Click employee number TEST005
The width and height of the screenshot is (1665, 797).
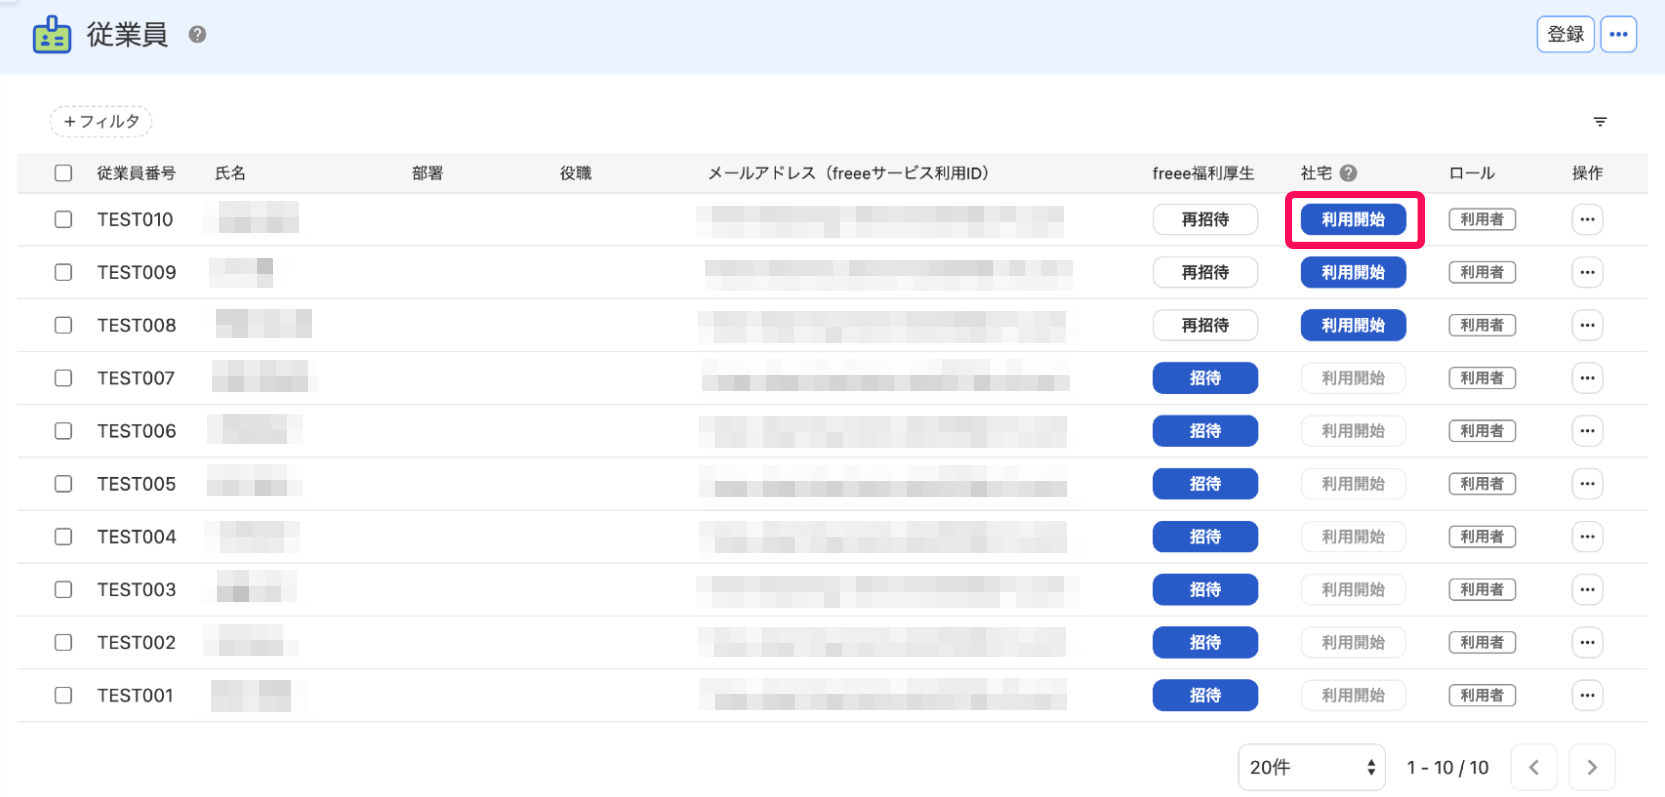(136, 484)
